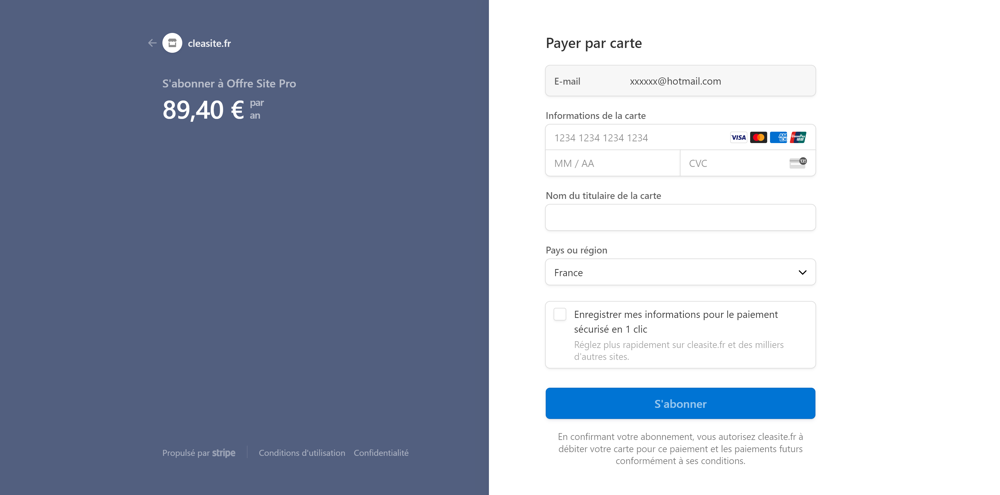Click the chevron arrow beside France

pyautogui.click(x=802, y=272)
